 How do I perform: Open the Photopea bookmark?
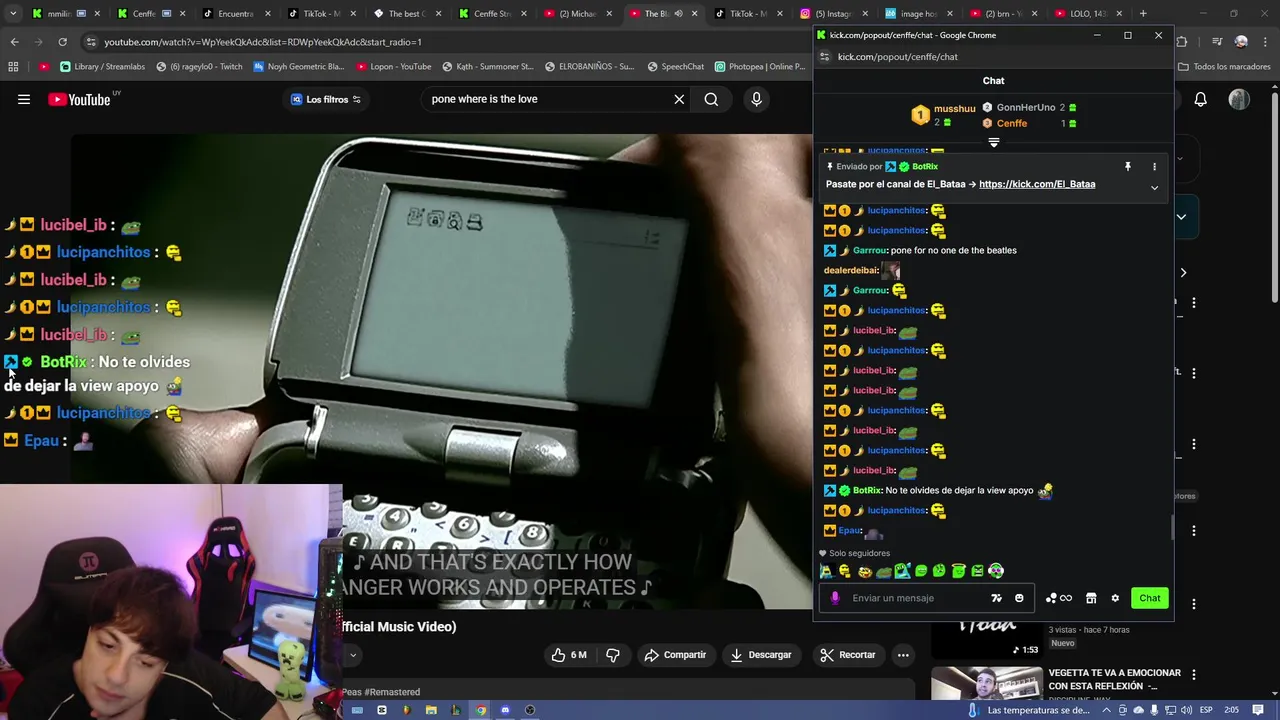click(x=760, y=67)
